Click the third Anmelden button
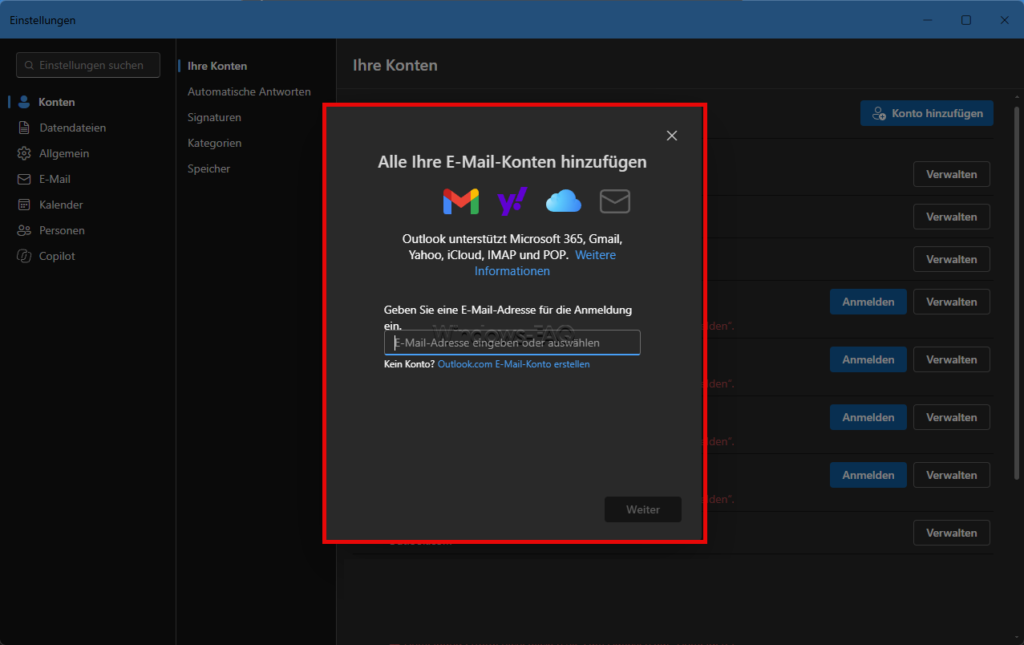Viewport: 1024px width, 645px height. [868, 417]
